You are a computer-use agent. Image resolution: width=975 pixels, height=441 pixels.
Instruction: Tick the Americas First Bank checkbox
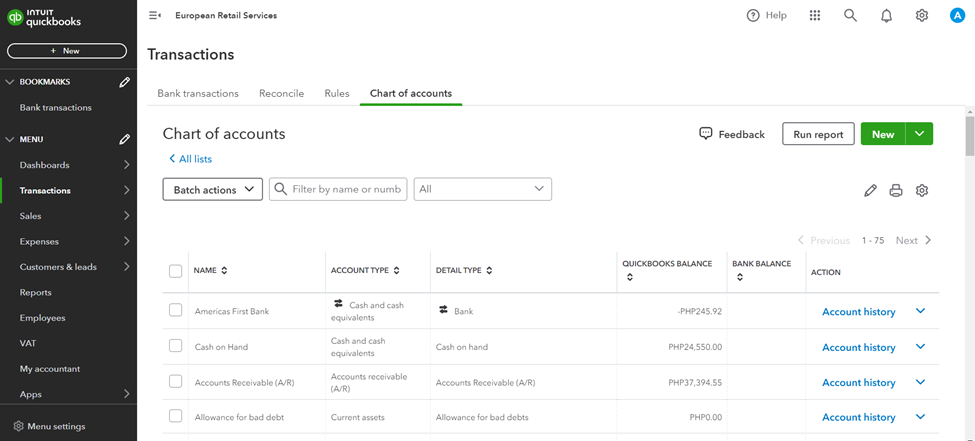click(x=176, y=311)
